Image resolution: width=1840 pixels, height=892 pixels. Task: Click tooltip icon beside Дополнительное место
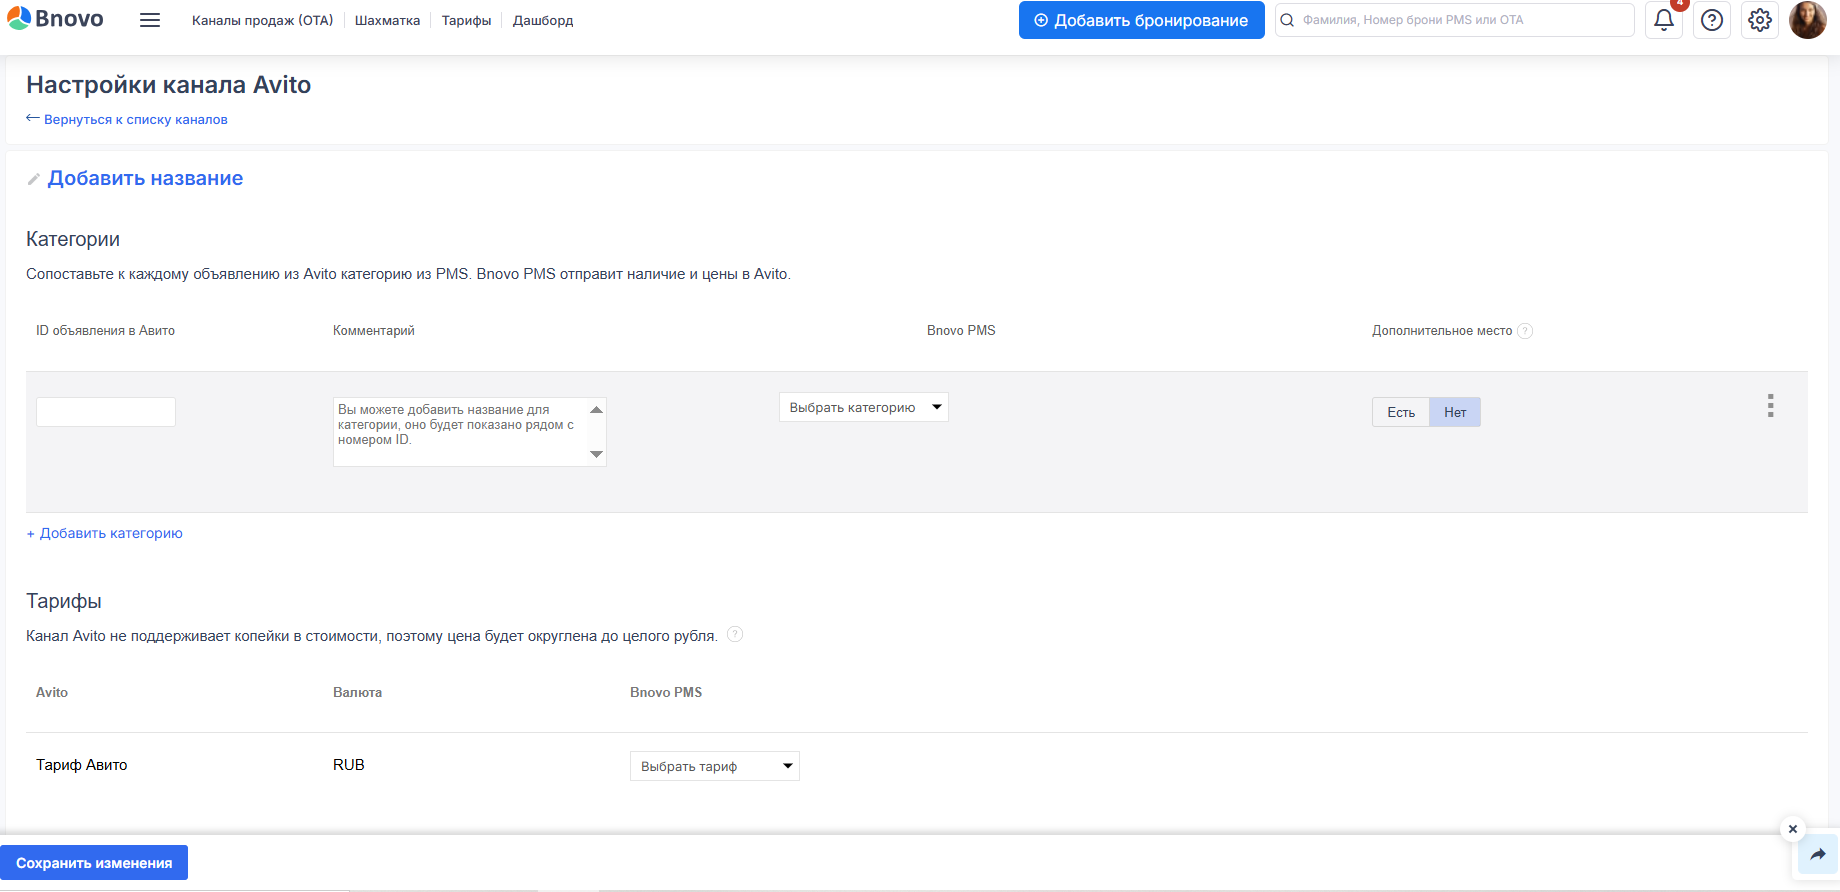click(x=1525, y=331)
